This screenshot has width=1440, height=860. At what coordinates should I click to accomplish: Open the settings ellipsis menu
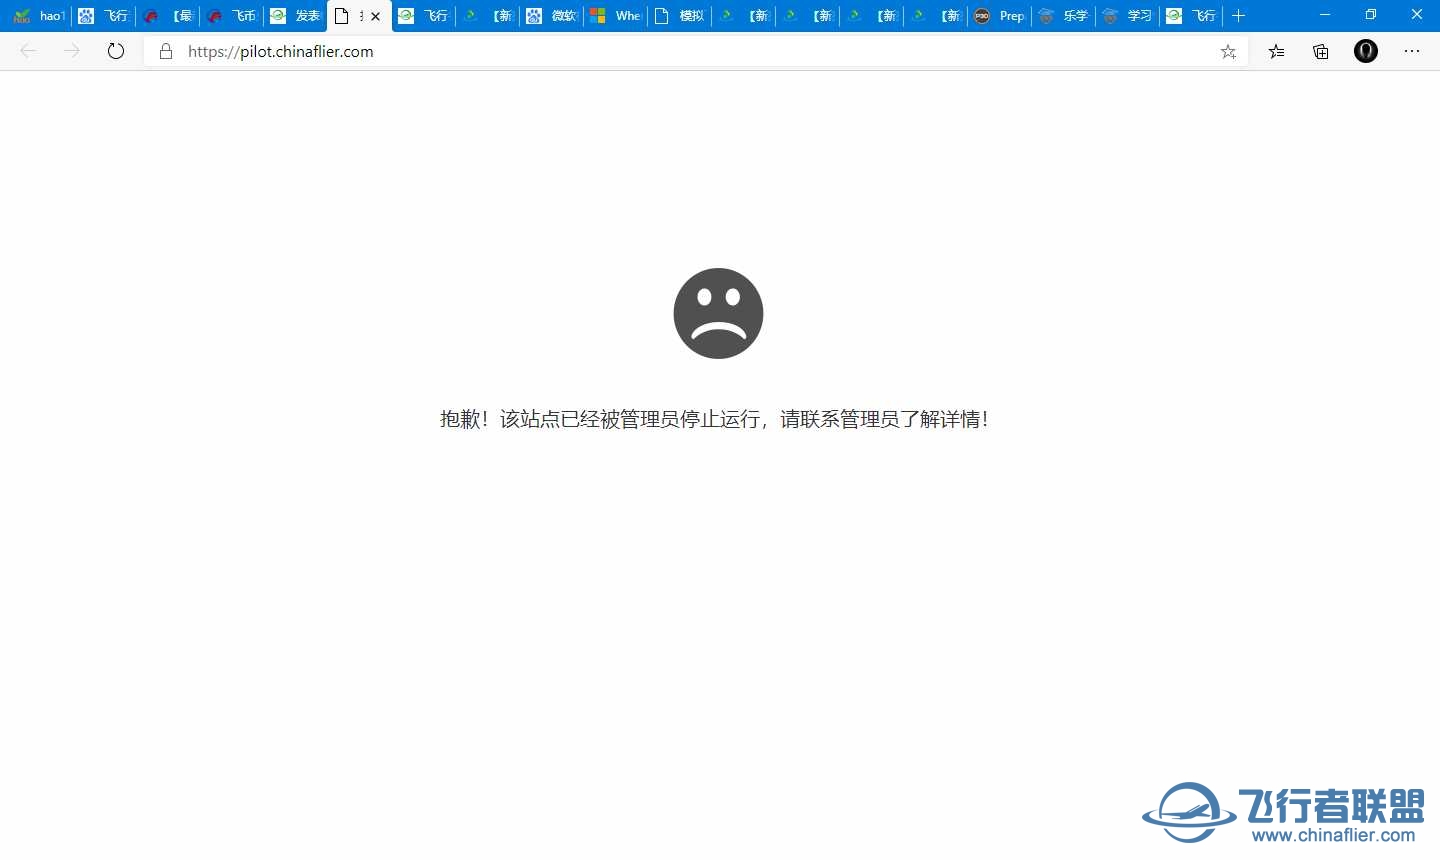click(1412, 51)
